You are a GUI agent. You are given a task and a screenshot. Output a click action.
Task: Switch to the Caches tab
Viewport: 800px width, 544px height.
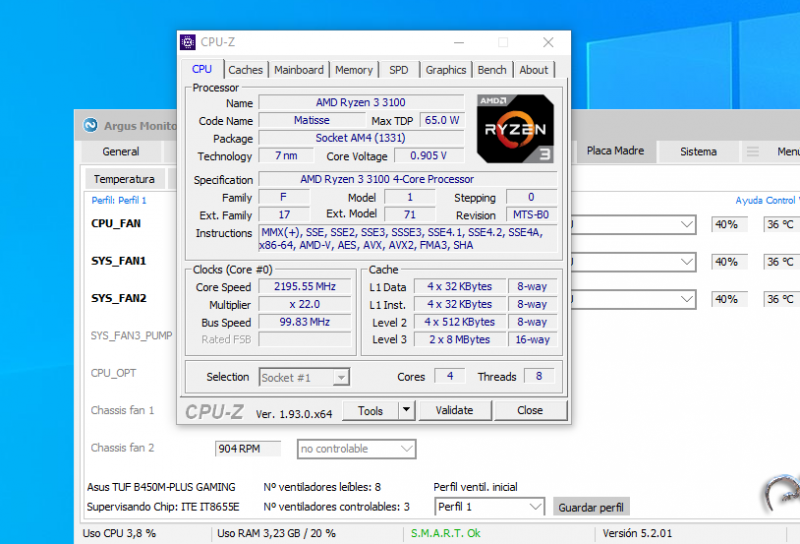[245, 70]
